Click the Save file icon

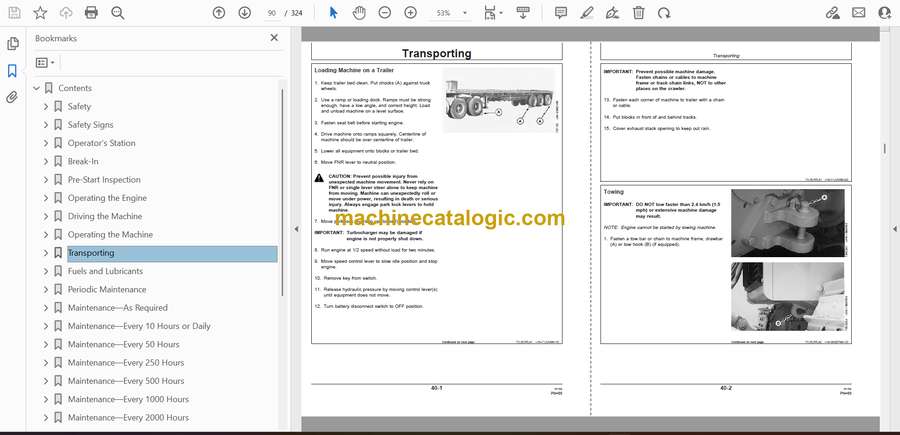pos(14,13)
